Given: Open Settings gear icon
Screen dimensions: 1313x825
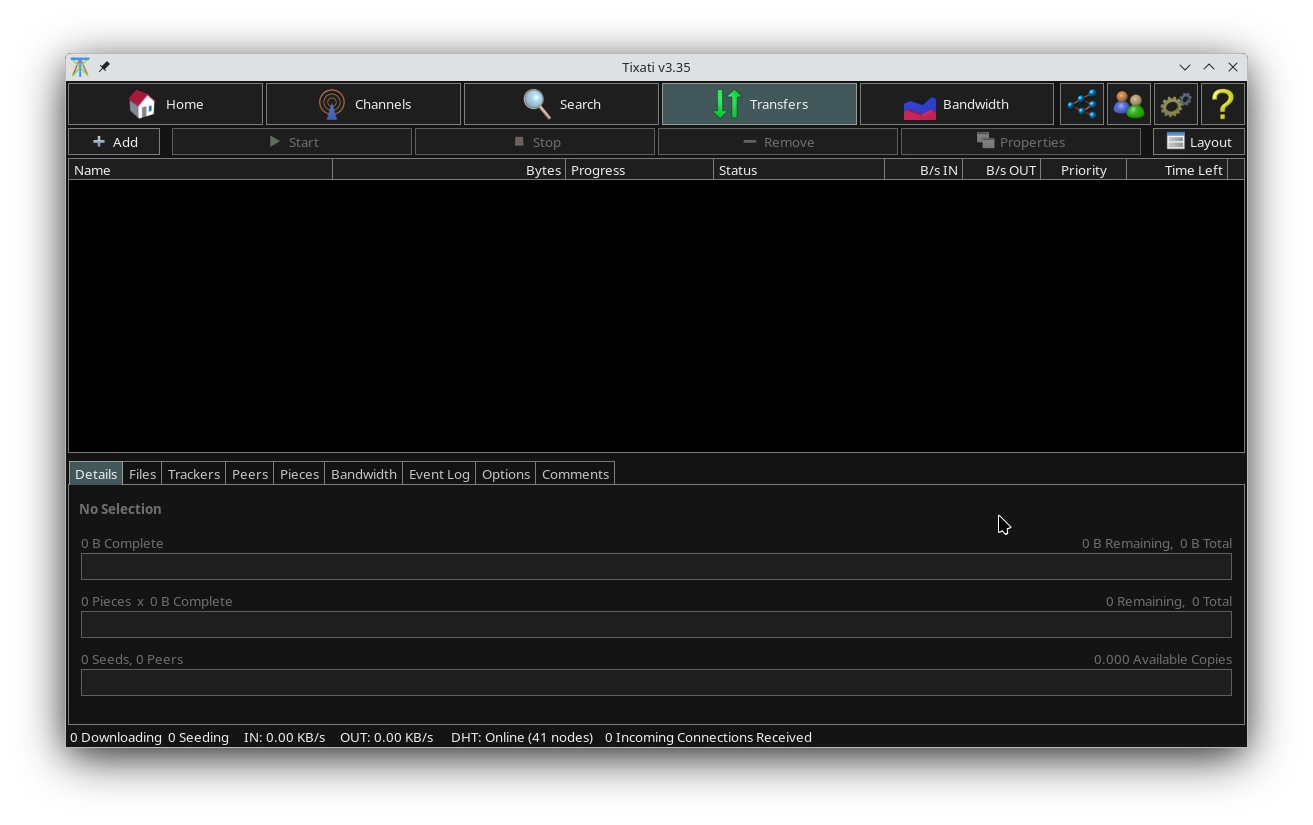Looking at the screenshot, I should tap(1176, 104).
